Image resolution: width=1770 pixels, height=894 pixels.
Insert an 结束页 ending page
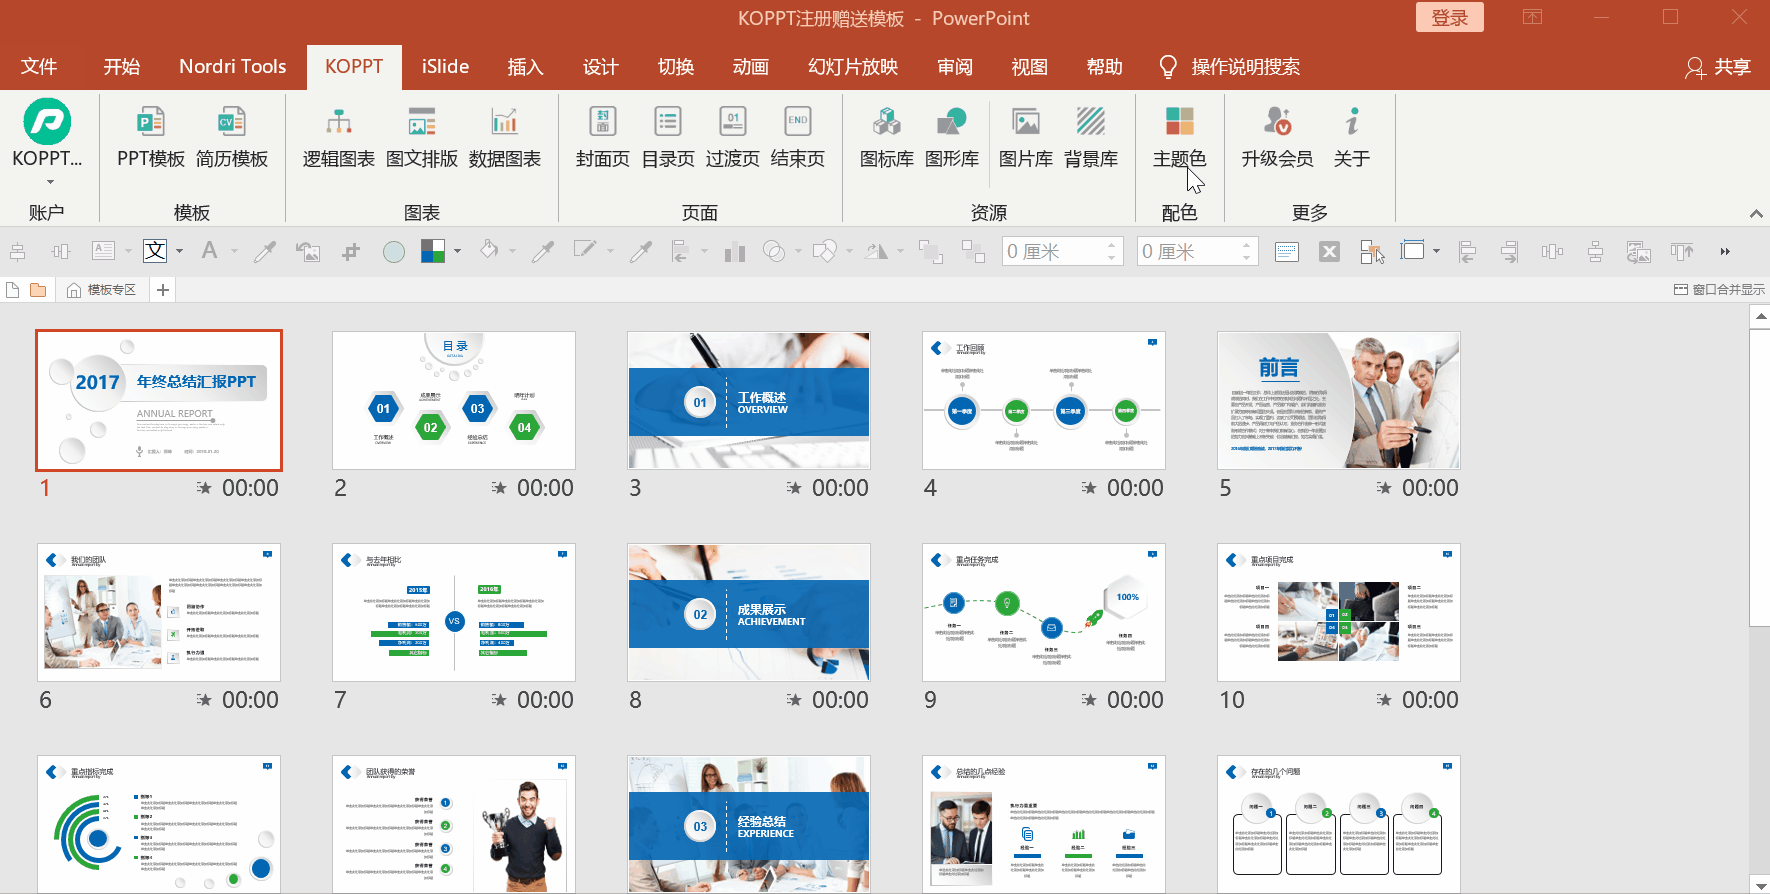point(798,137)
